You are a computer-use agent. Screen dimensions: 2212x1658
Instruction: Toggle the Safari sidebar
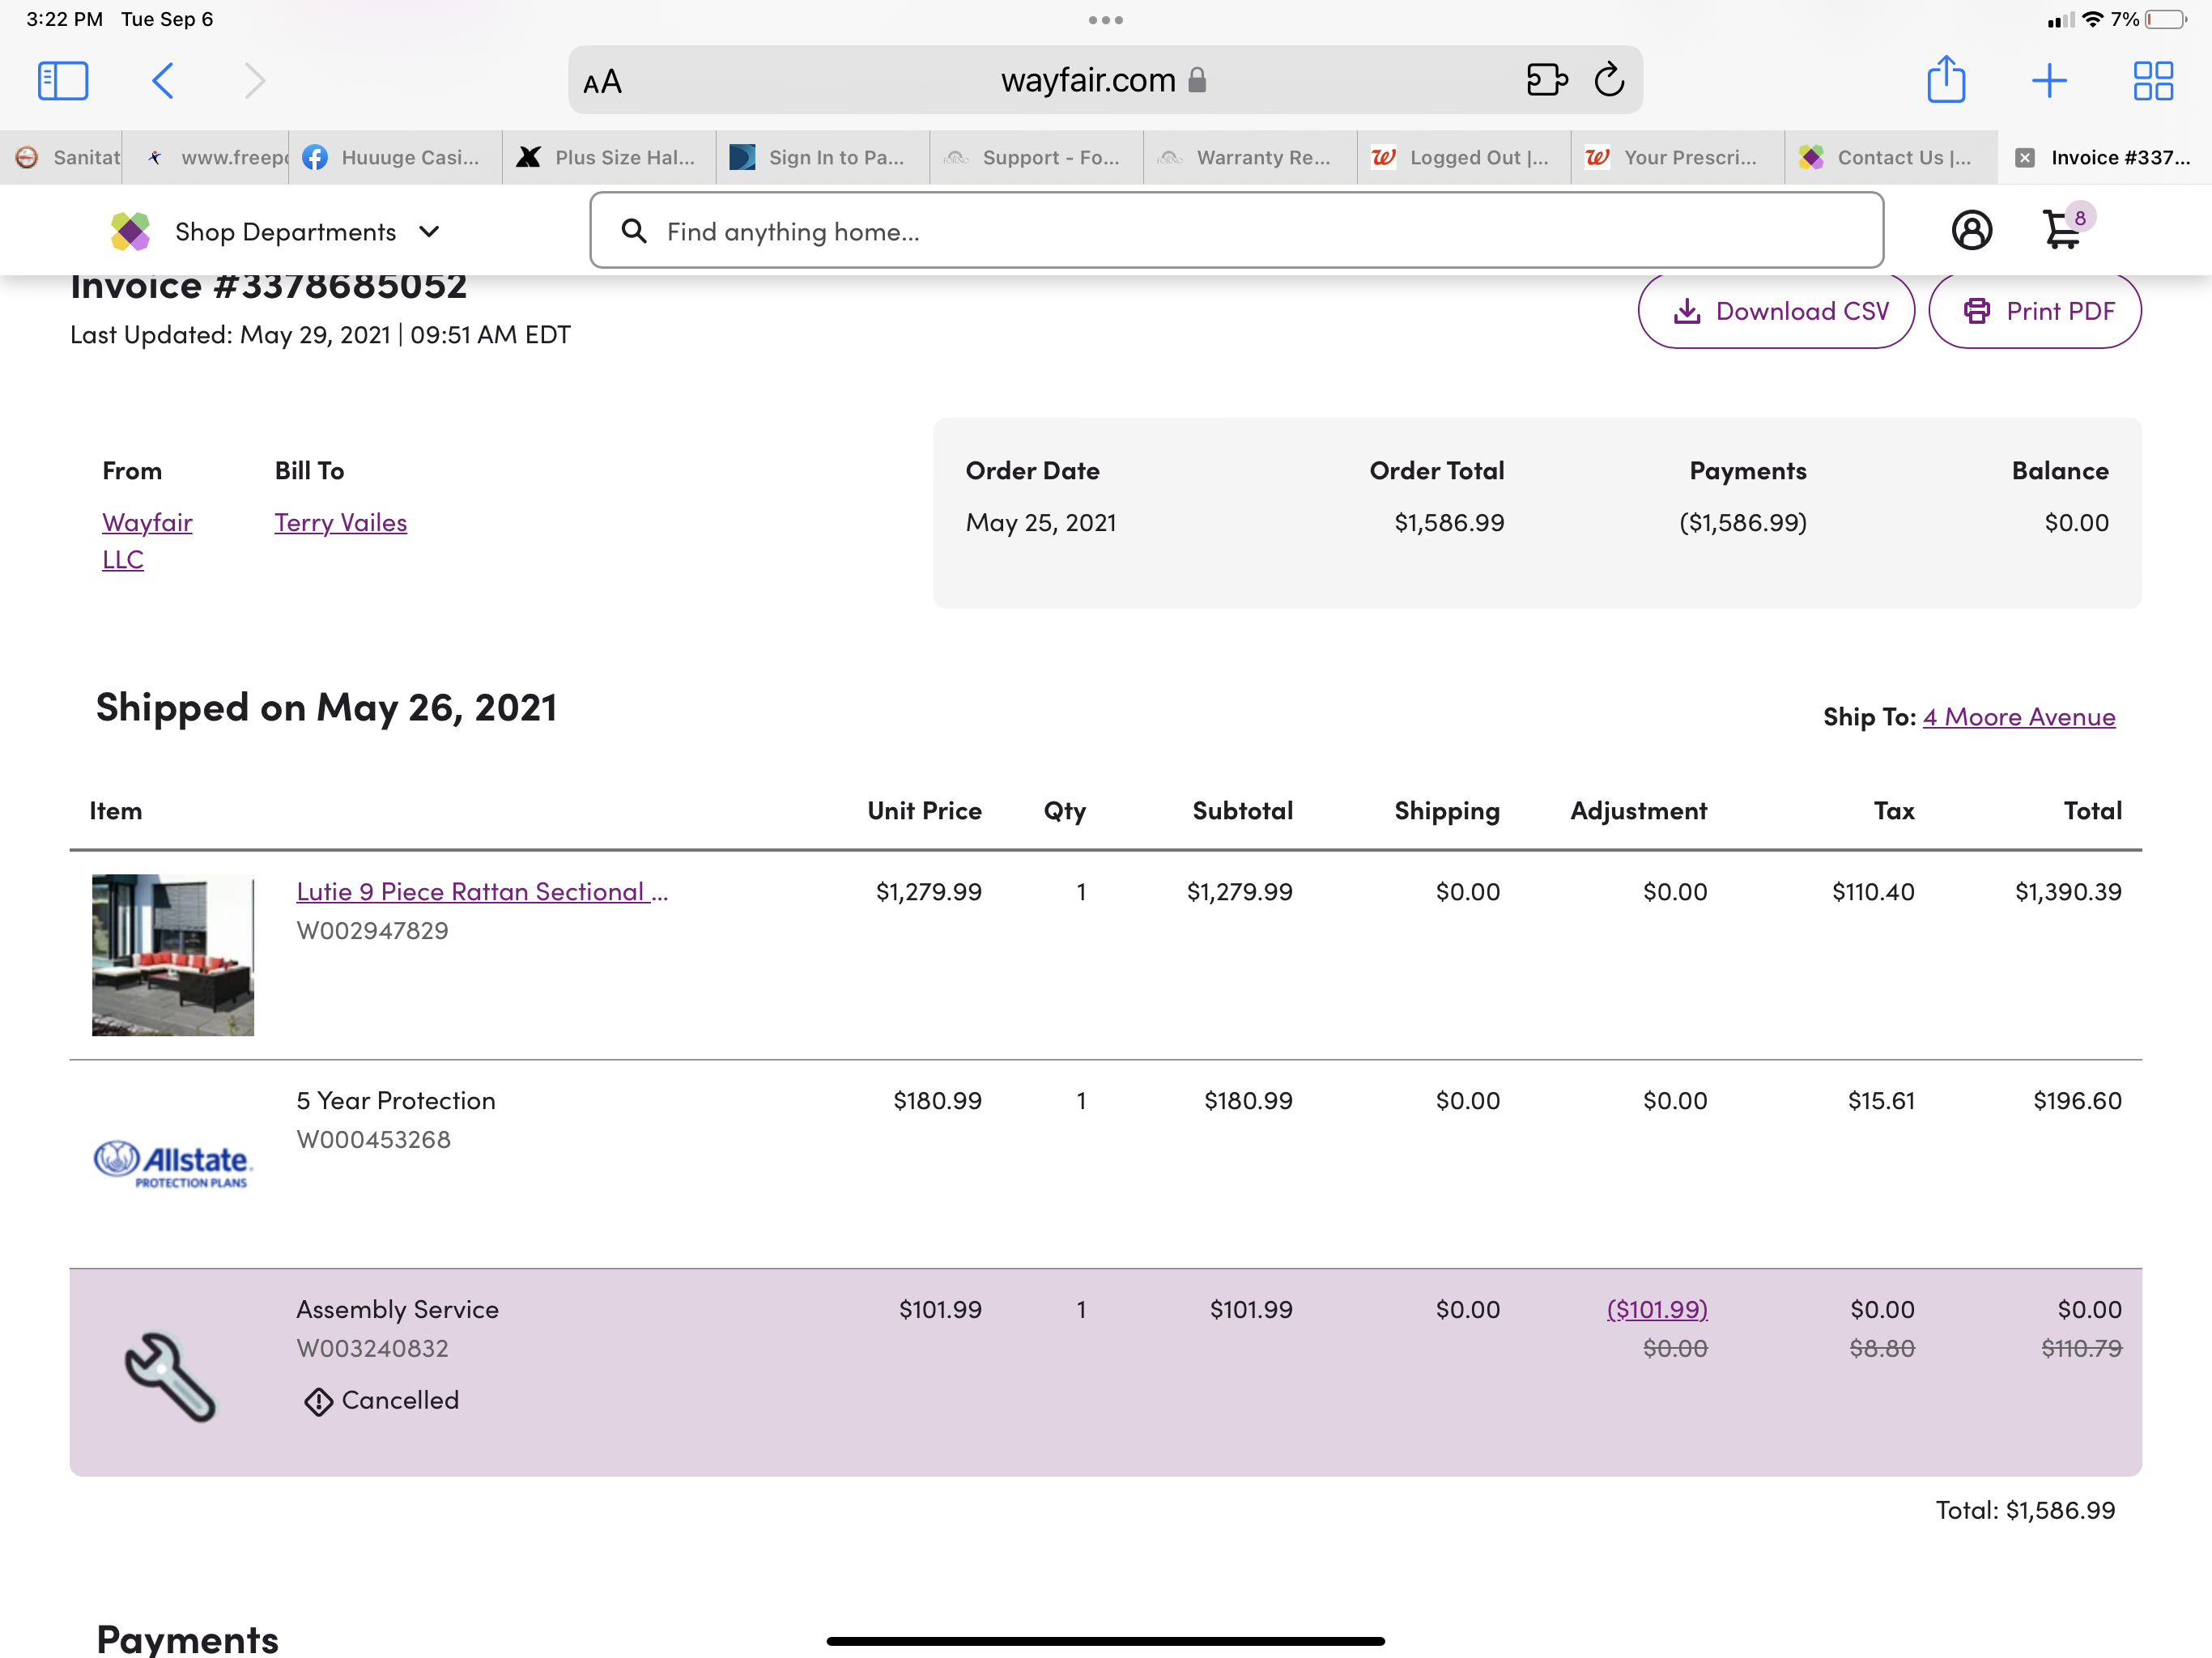[62, 80]
